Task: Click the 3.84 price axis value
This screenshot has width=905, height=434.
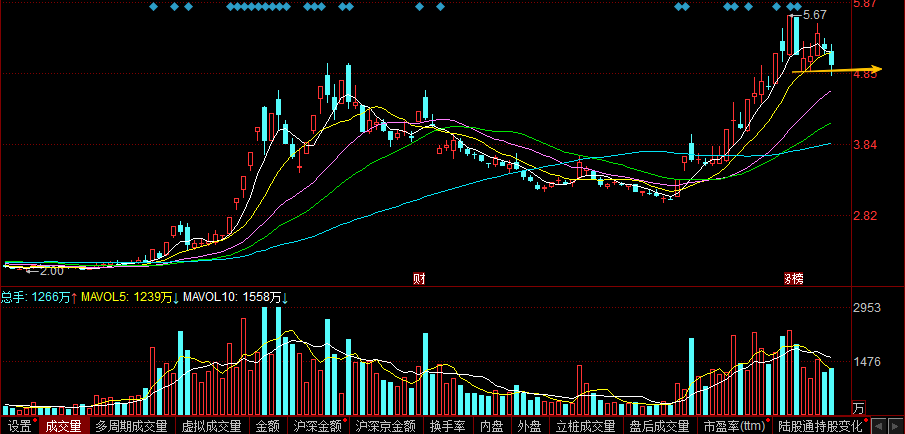Action: pyautogui.click(x=867, y=145)
